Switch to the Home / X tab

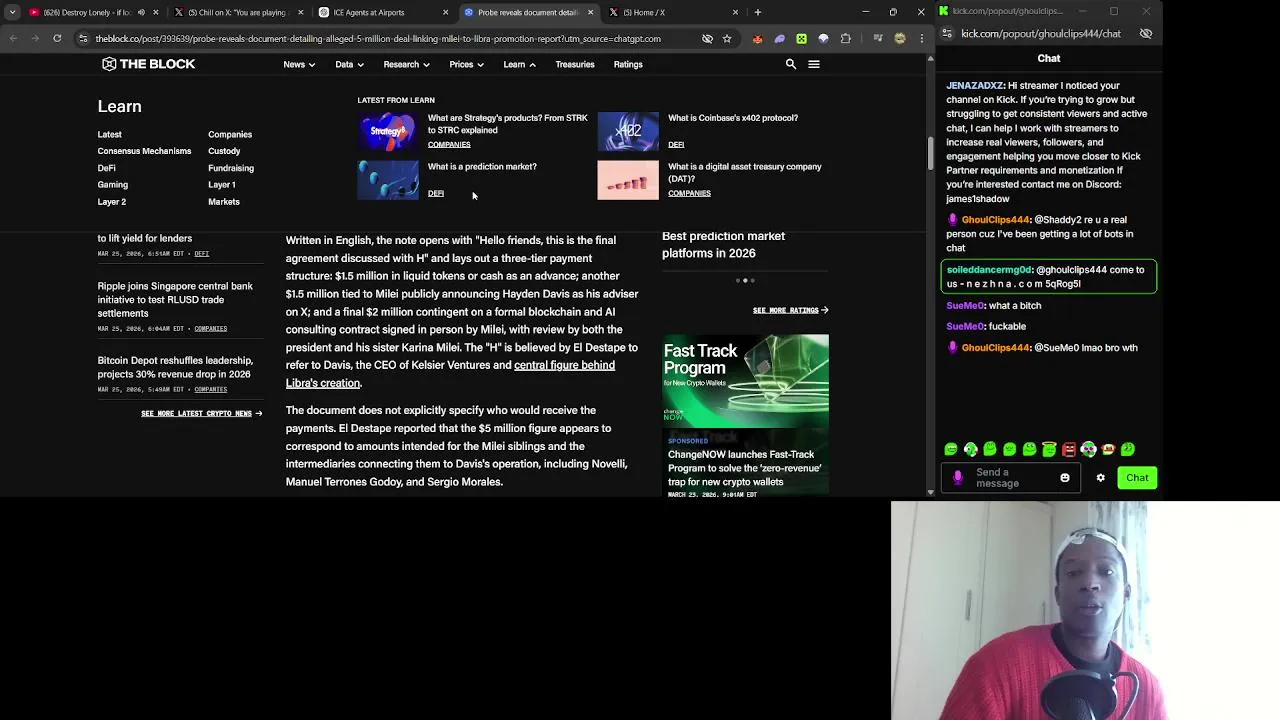(x=672, y=12)
